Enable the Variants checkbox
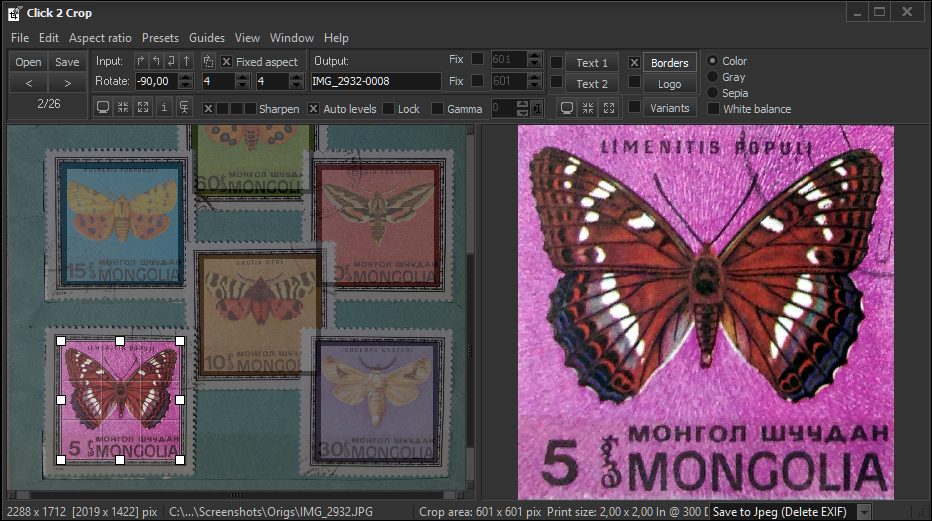This screenshot has height=521, width=932. coord(634,107)
